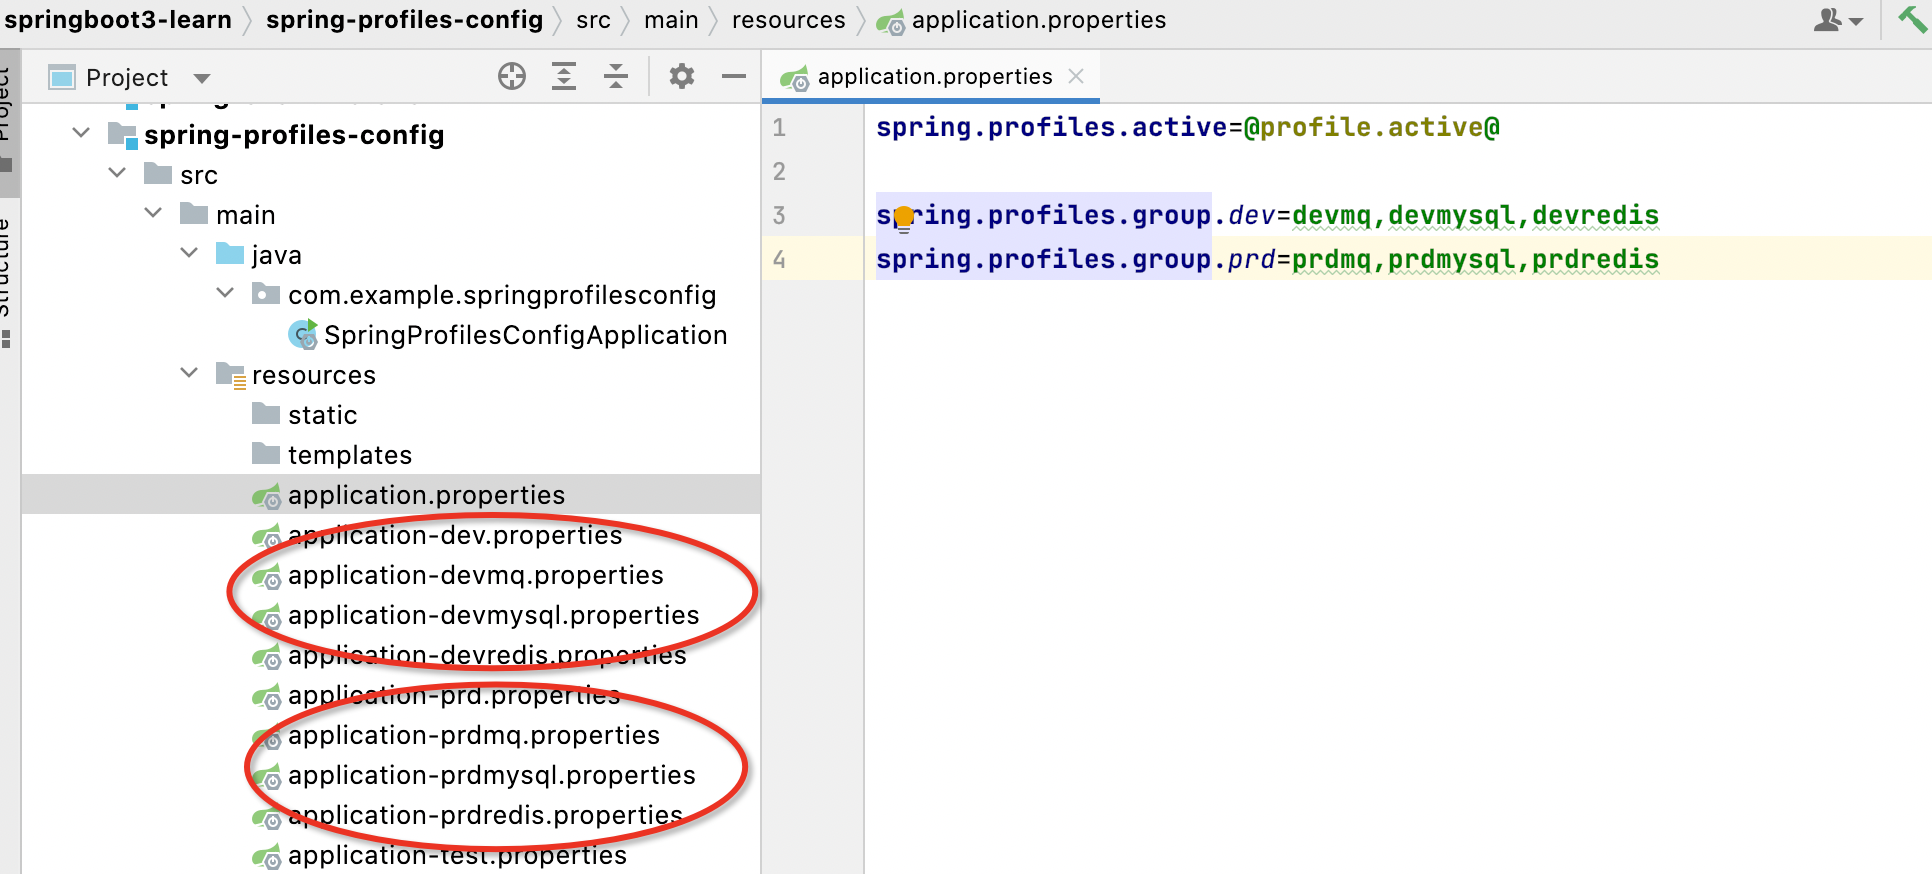Collapse the src folder chevron
Viewport: 1932px width, 874px height.
pyautogui.click(x=117, y=173)
